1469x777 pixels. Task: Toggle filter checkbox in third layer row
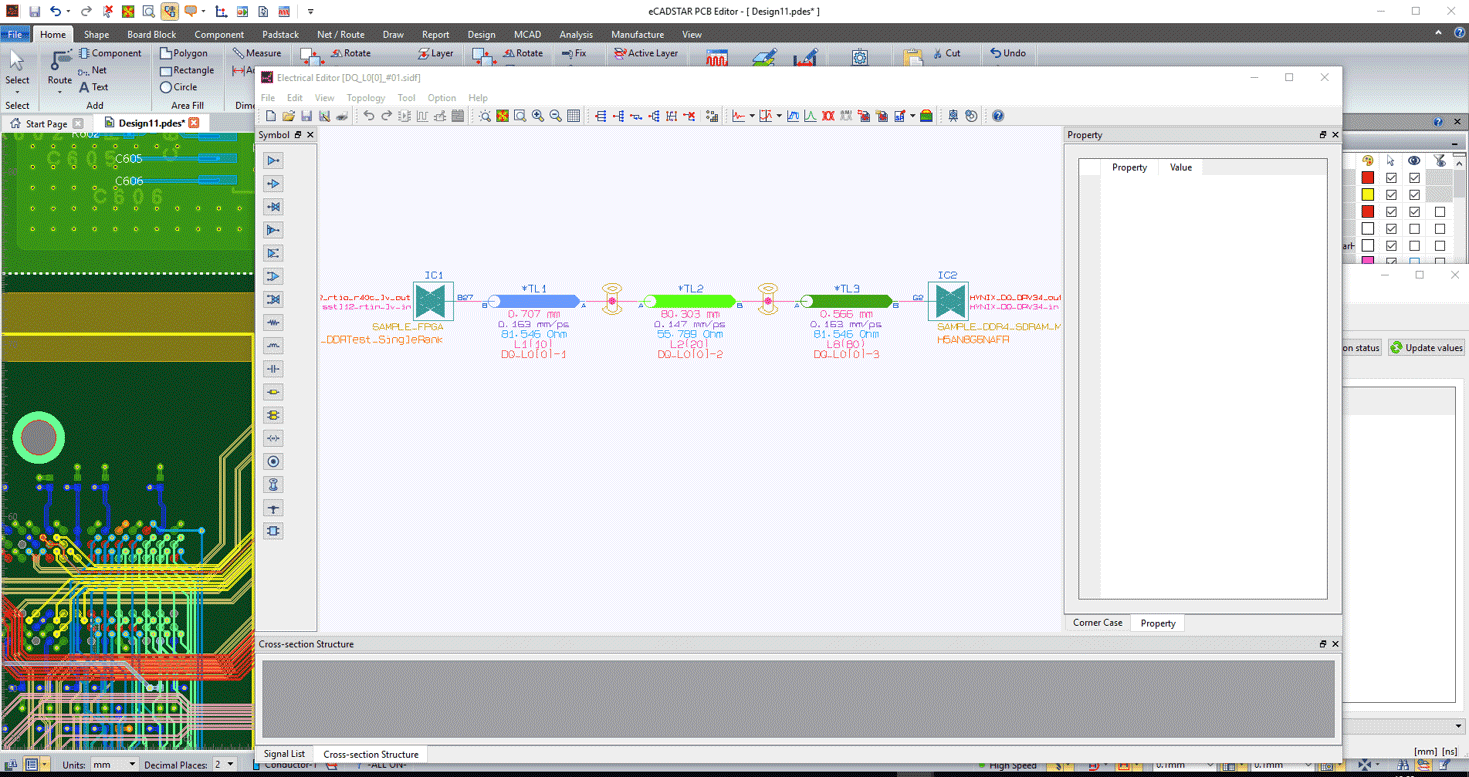[1440, 212]
